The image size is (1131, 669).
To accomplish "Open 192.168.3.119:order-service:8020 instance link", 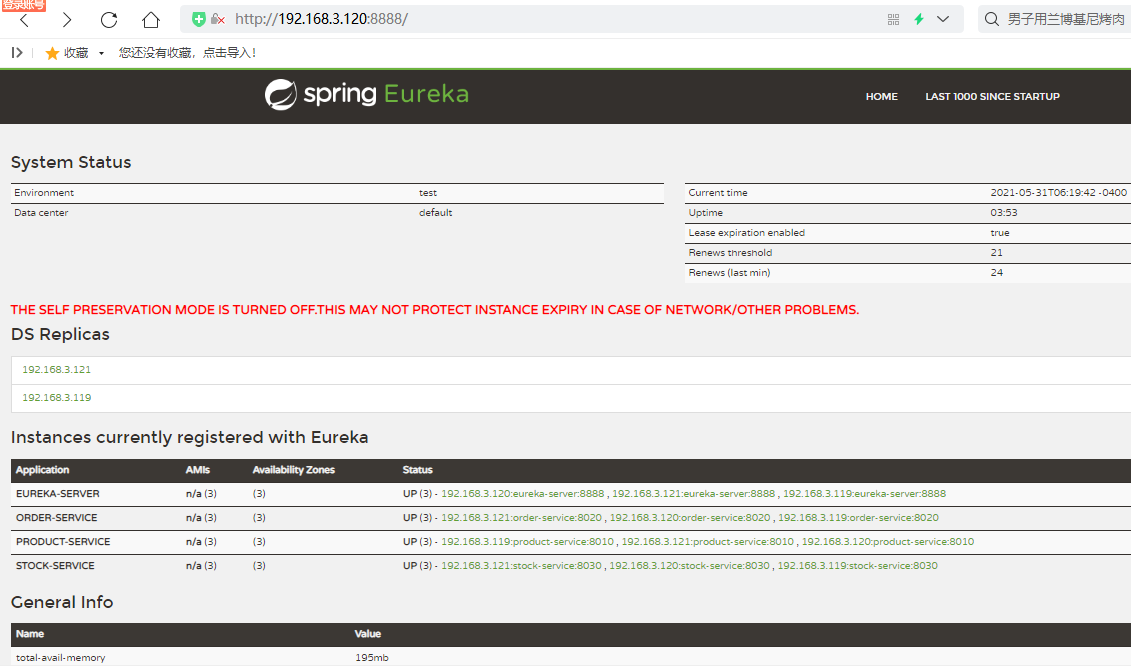I will 858,517.
